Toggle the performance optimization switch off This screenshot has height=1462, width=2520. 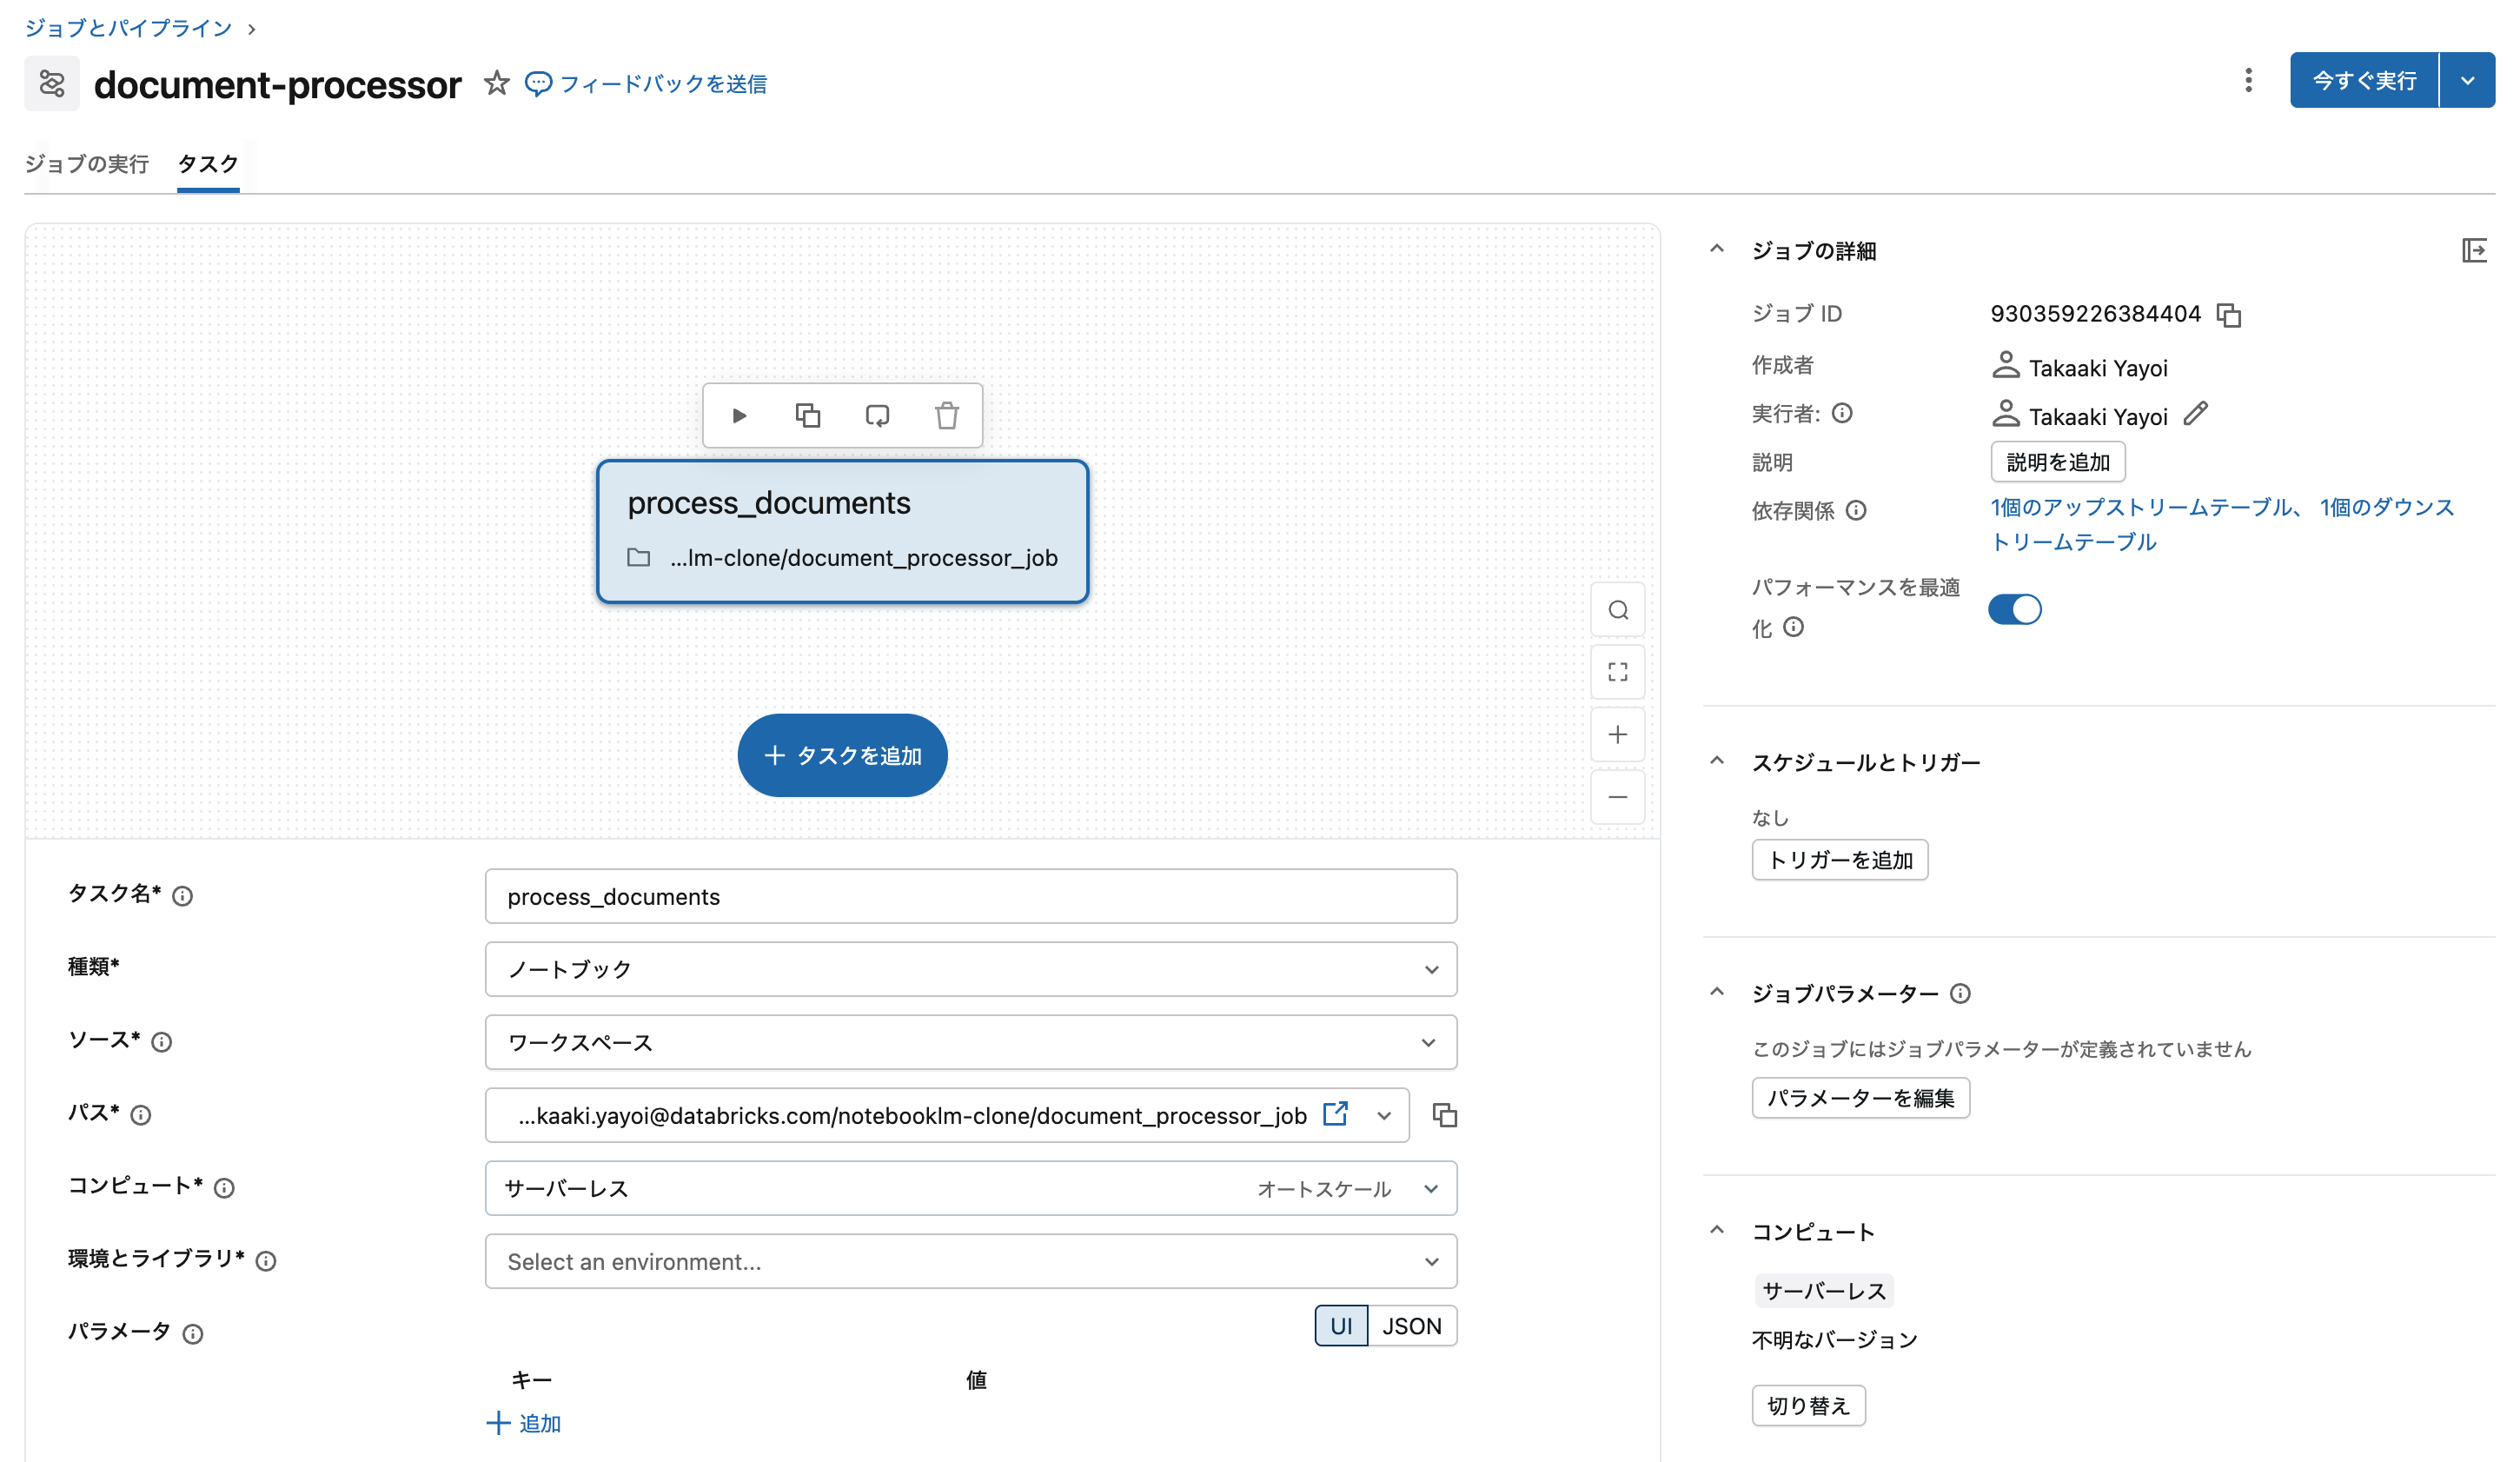pos(2014,609)
